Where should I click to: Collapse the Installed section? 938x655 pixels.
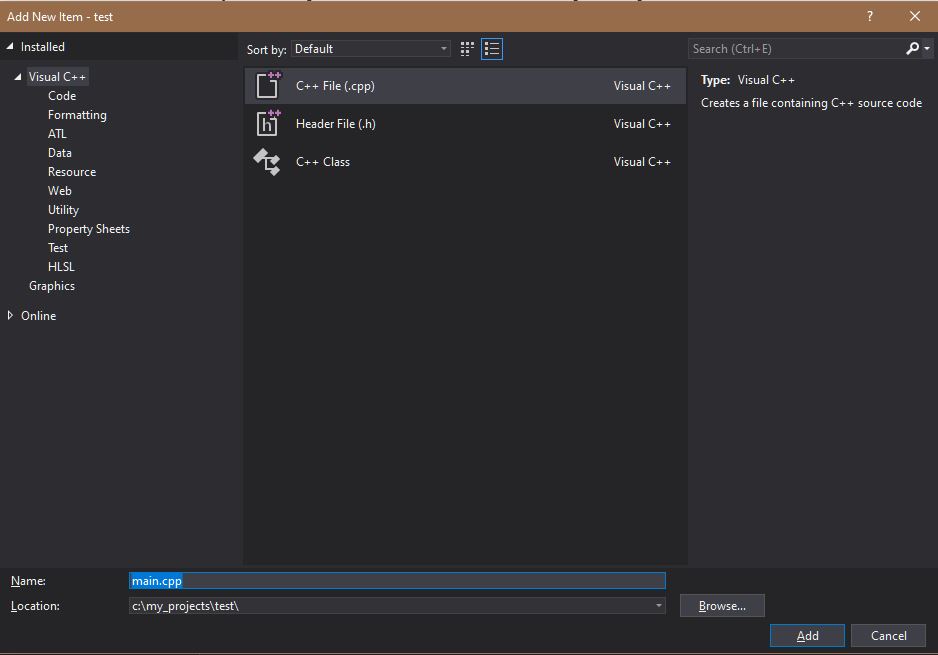[x=10, y=47]
